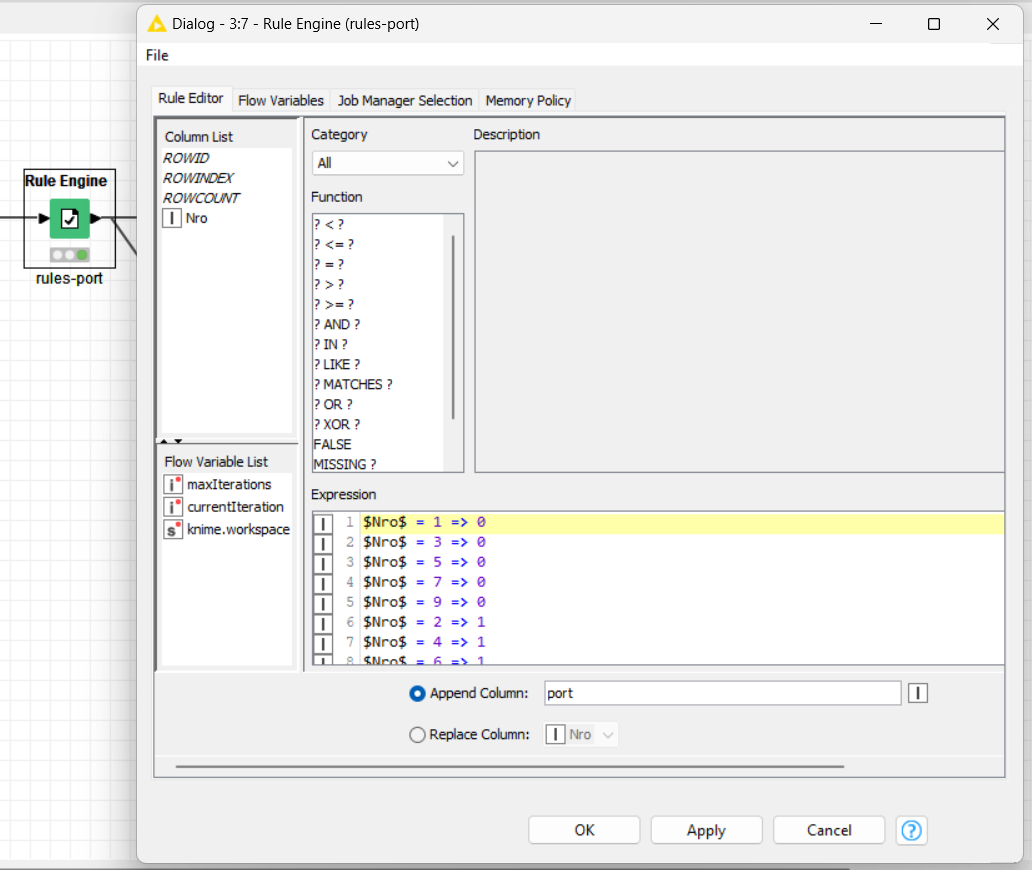Click the KNIME triangle icon in title bar
1032x870 pixels.
pos(155,23)
